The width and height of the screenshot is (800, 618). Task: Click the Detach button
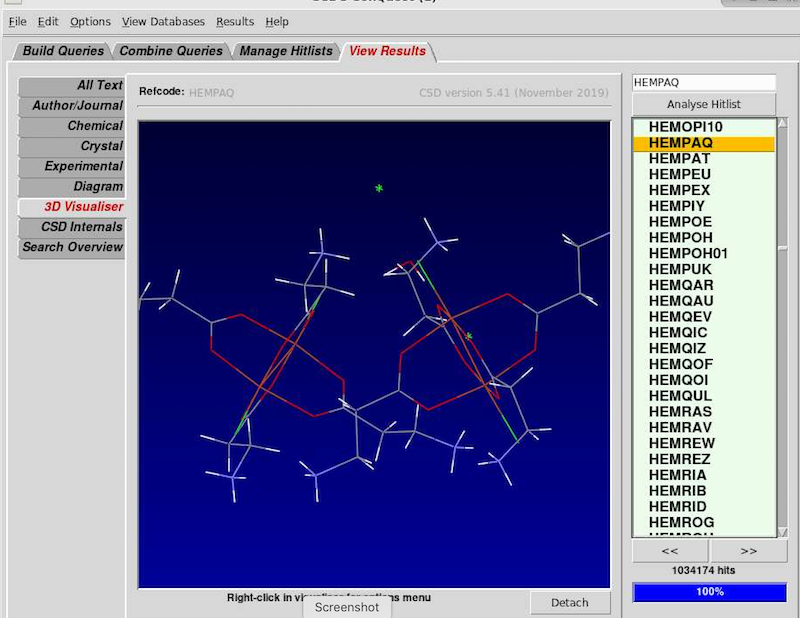pyautogui.click(x=569, y=602)
